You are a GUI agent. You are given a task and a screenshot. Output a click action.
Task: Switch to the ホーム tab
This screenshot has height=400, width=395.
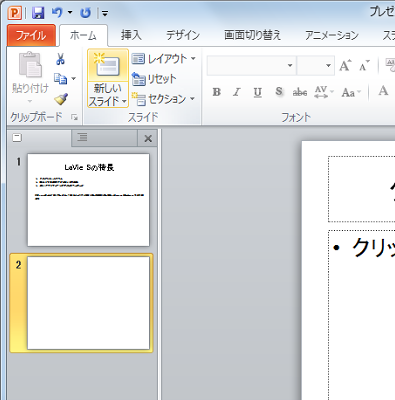[83, 35]
